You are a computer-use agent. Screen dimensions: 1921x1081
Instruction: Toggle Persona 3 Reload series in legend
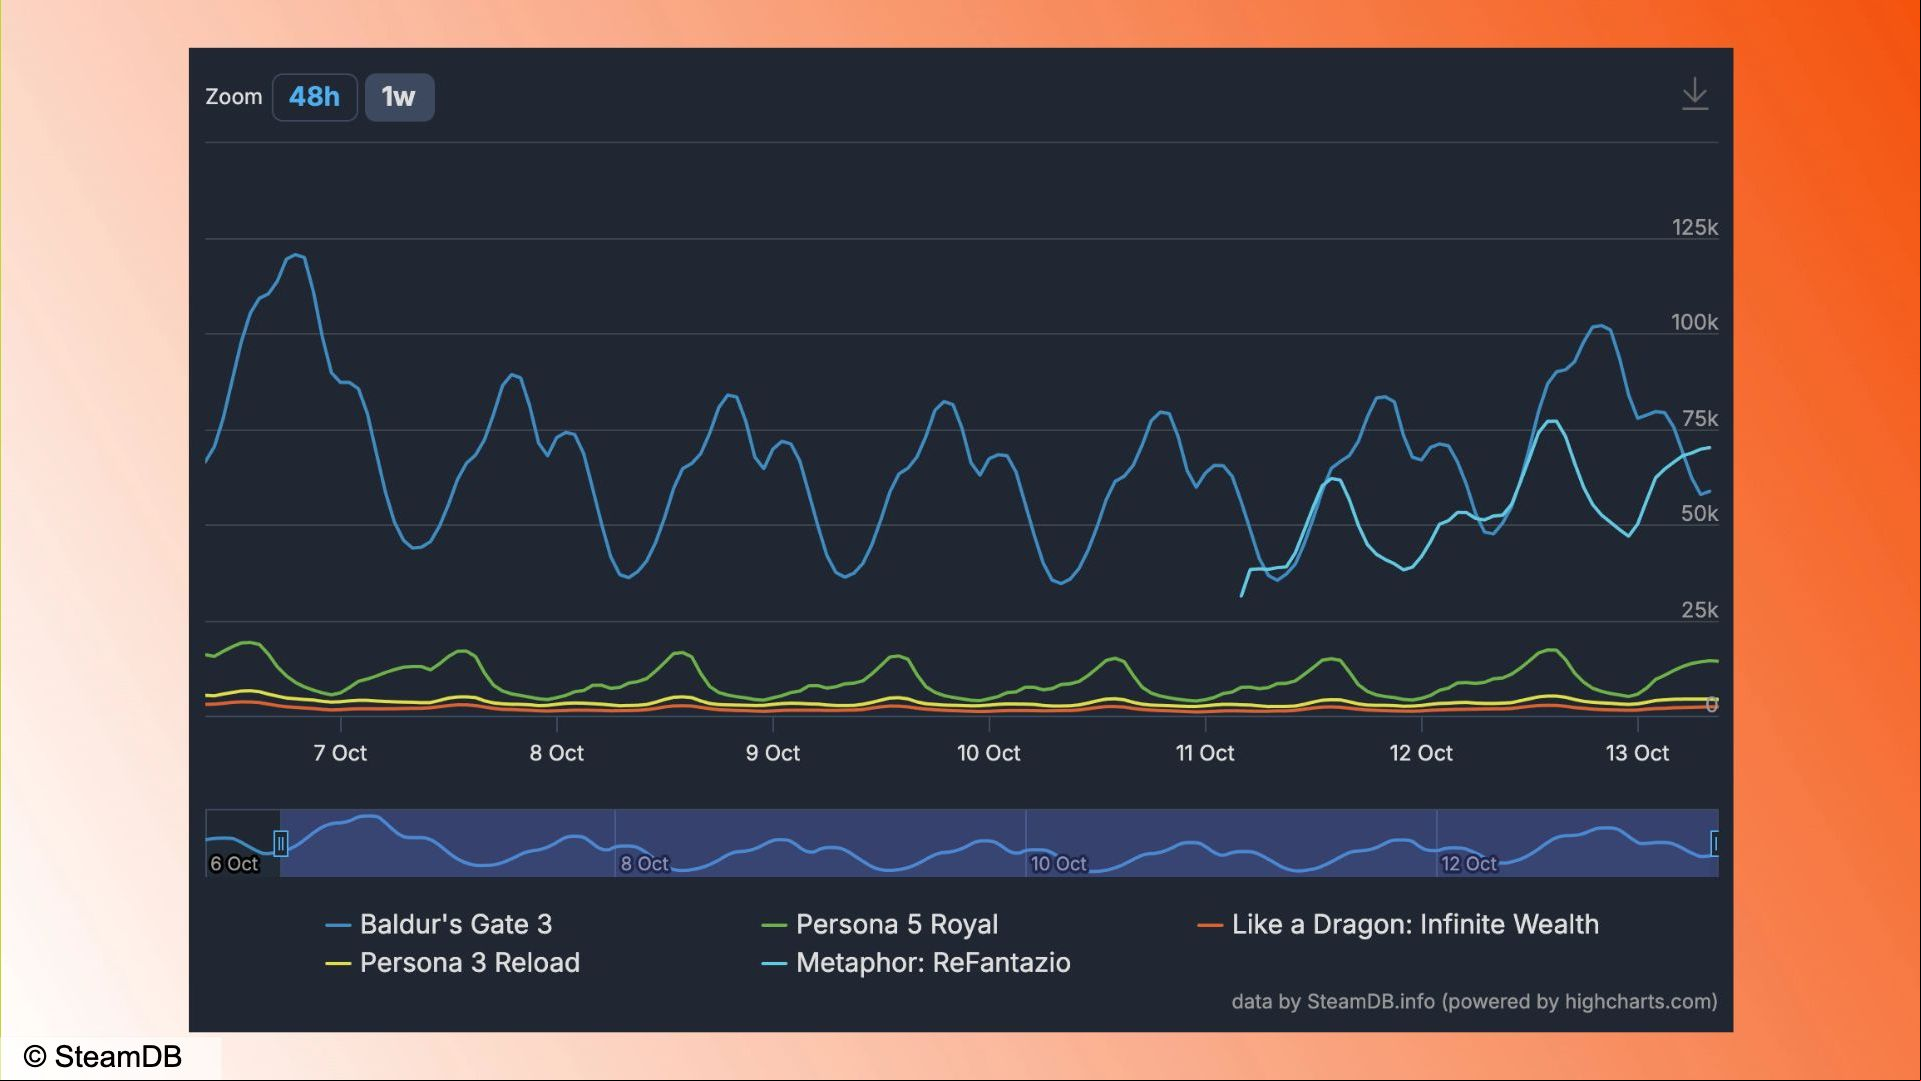click(x=453, y=963)
